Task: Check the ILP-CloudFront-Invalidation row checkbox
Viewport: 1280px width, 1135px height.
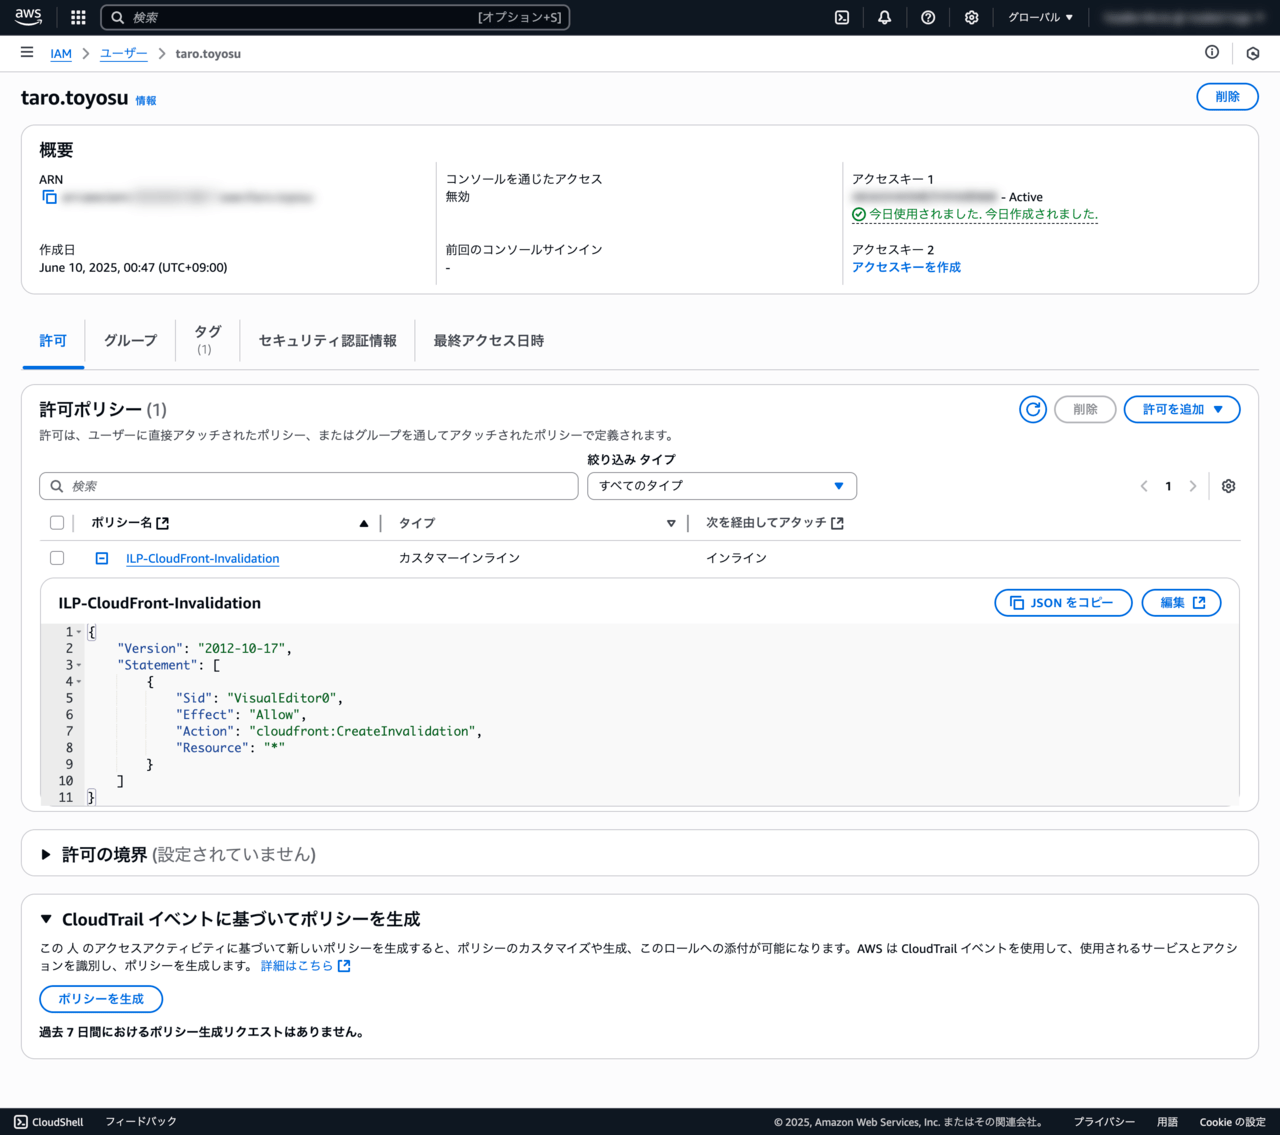Action: click(x=57, y=558)
